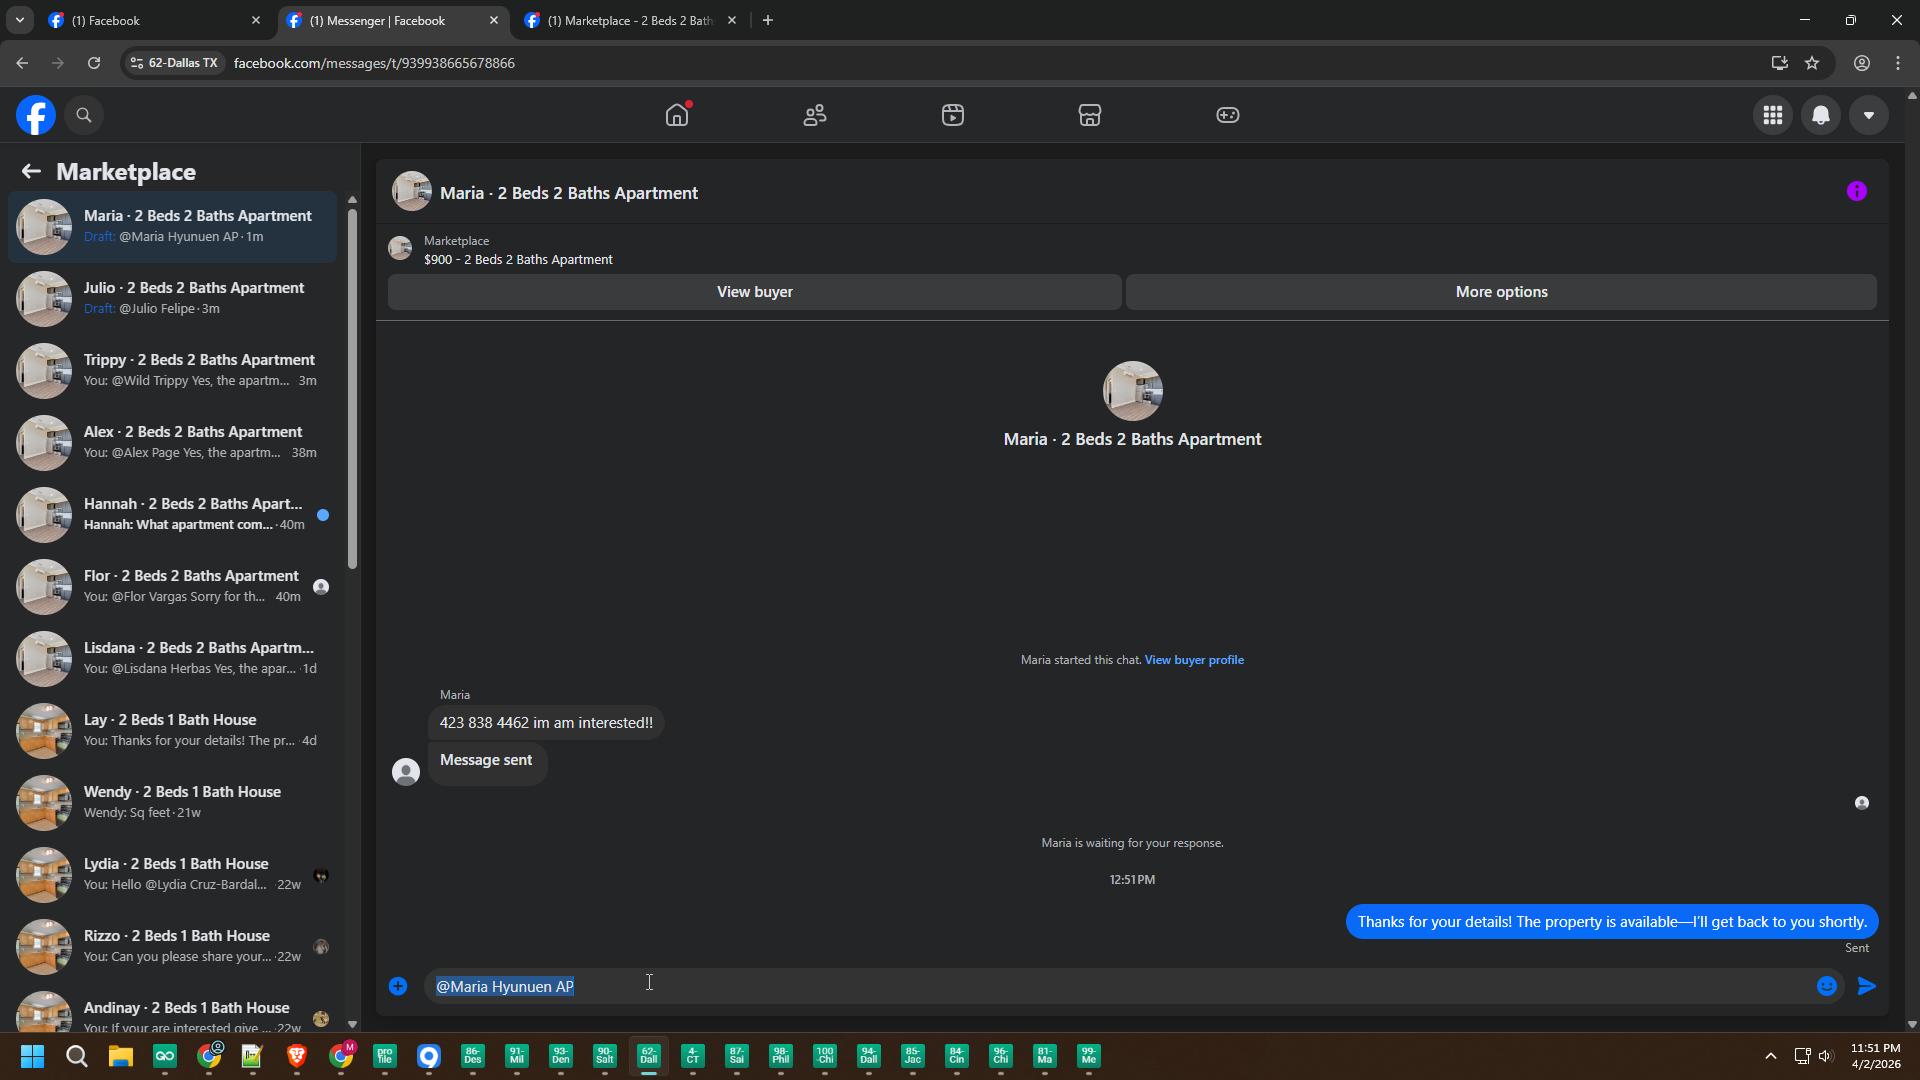This screenshot has height=1080, width=1920.
Task: Select the Maria 2 Beds 2 Baths conversation
Action: (x=173, y=226)
